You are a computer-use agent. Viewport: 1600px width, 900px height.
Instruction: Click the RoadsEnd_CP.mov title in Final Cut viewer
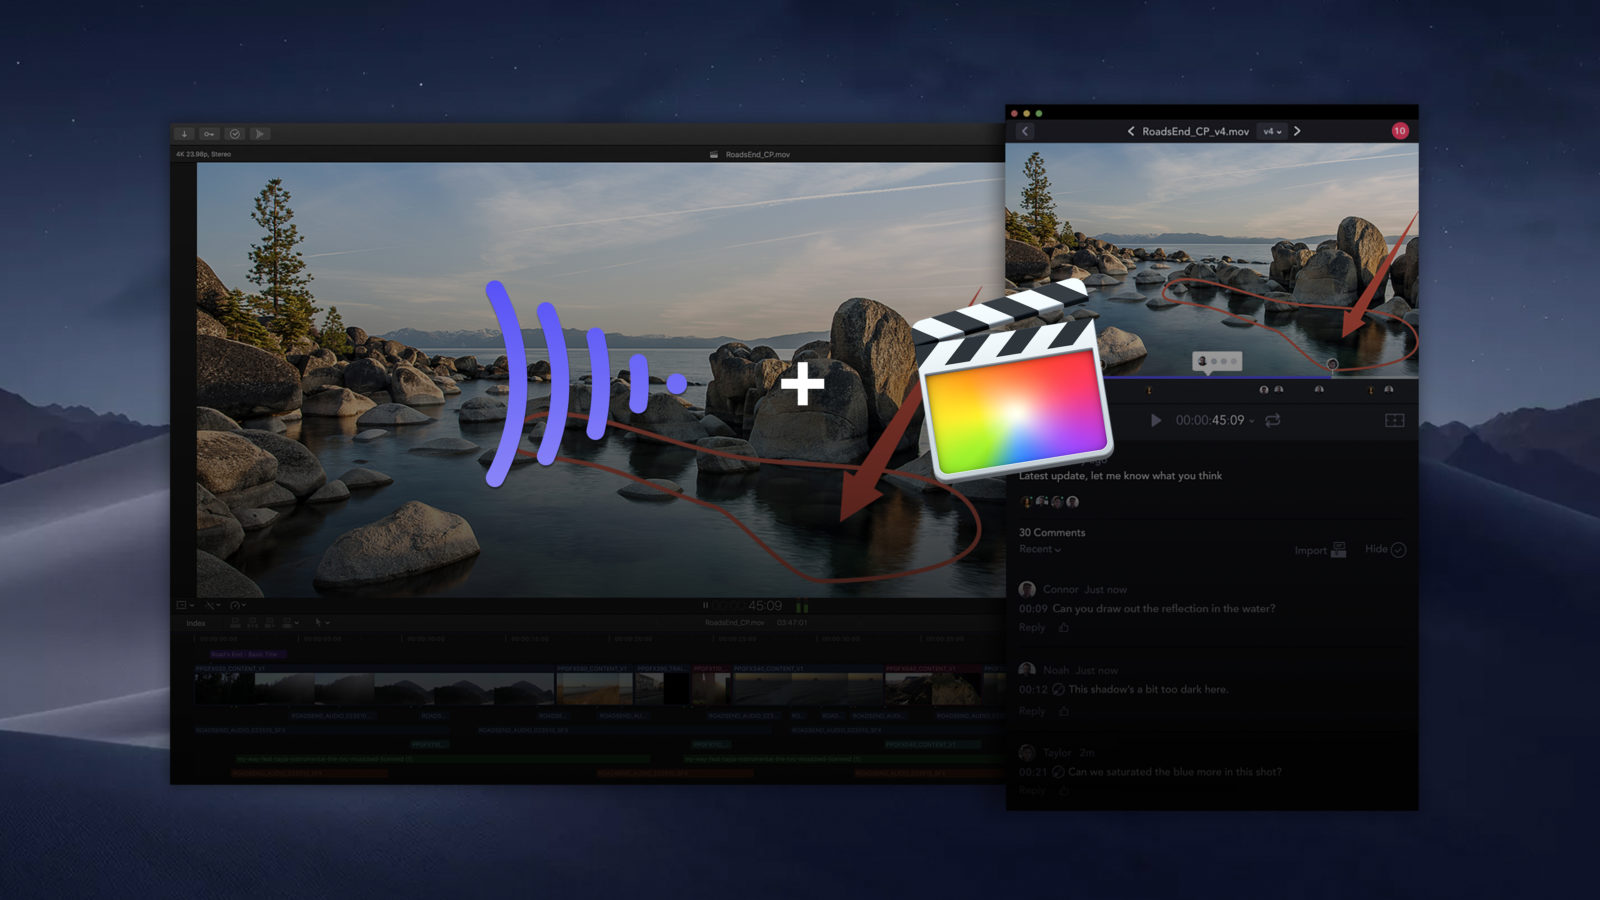pyautogui.click(x=757, y=155)
